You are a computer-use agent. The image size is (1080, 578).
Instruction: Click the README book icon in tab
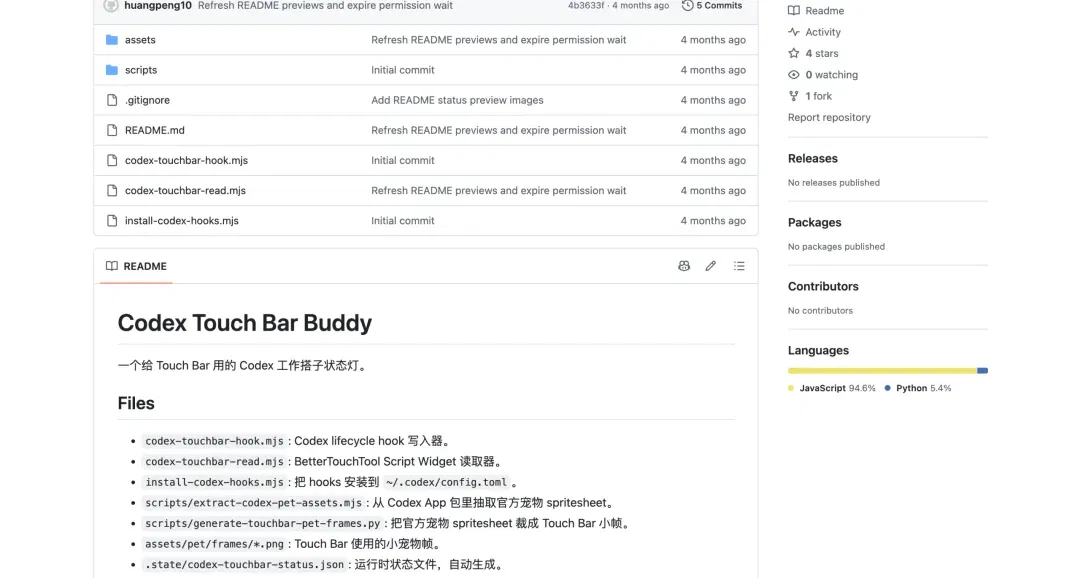tap(112, 266)
